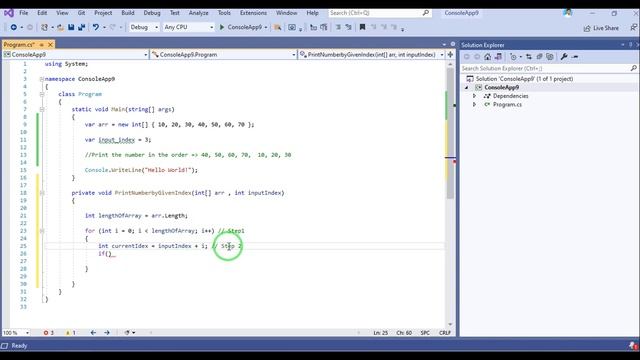Start debugging with the green play icon

222,27
